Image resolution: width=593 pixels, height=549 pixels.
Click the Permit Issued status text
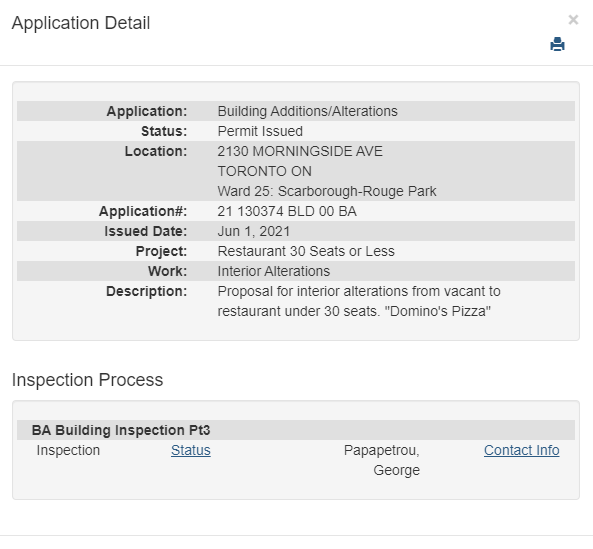coord(260,131)
